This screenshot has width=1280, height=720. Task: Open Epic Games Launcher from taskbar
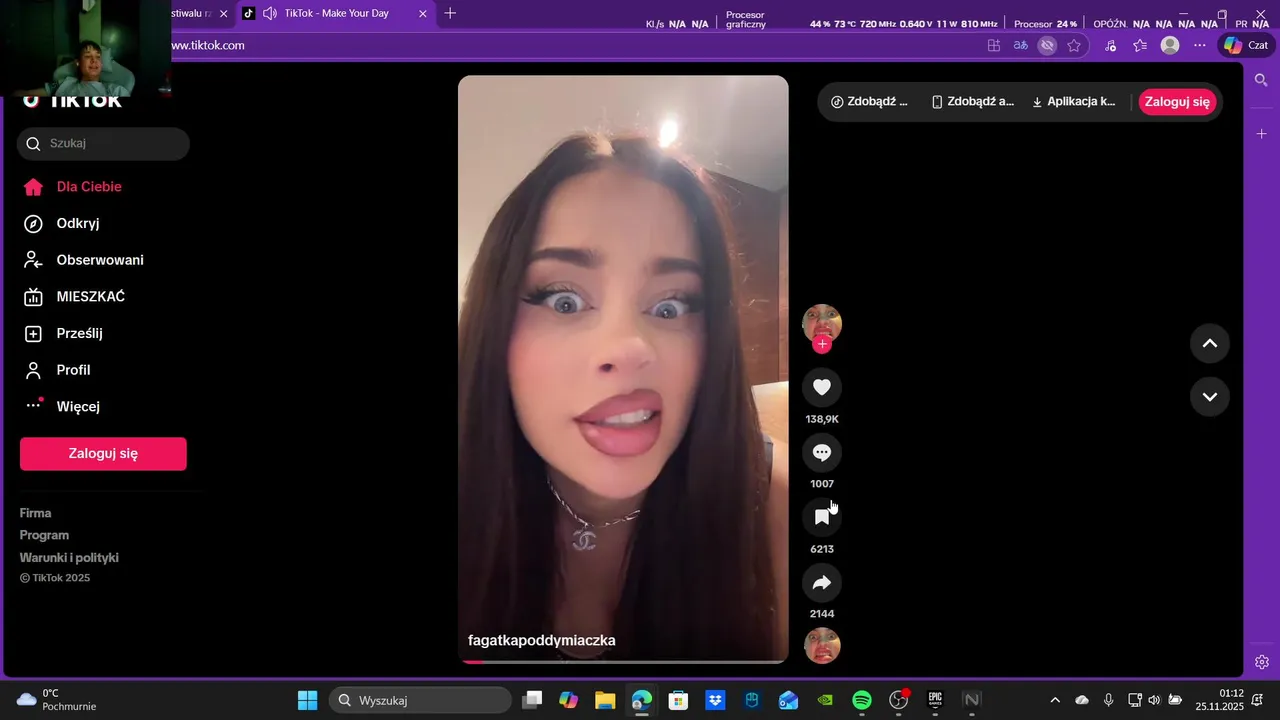pyautogui.click(x=935, y=700)
